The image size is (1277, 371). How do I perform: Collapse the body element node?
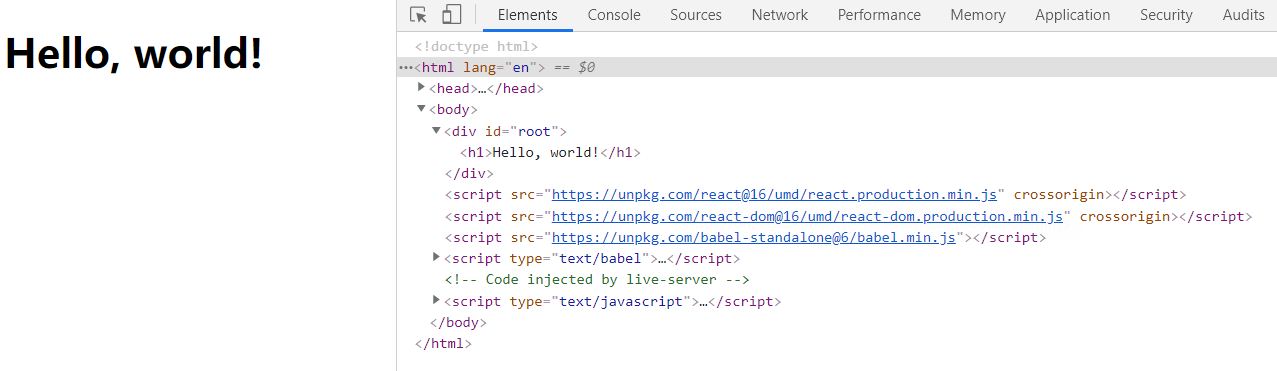pyautogui.click(x=421, y=109)
